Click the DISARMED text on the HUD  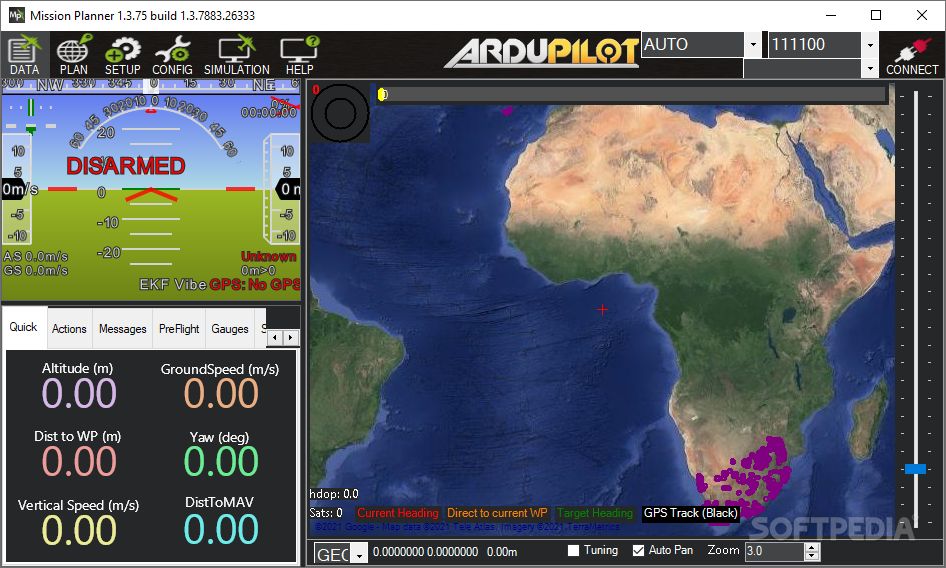tap(125, 166)
